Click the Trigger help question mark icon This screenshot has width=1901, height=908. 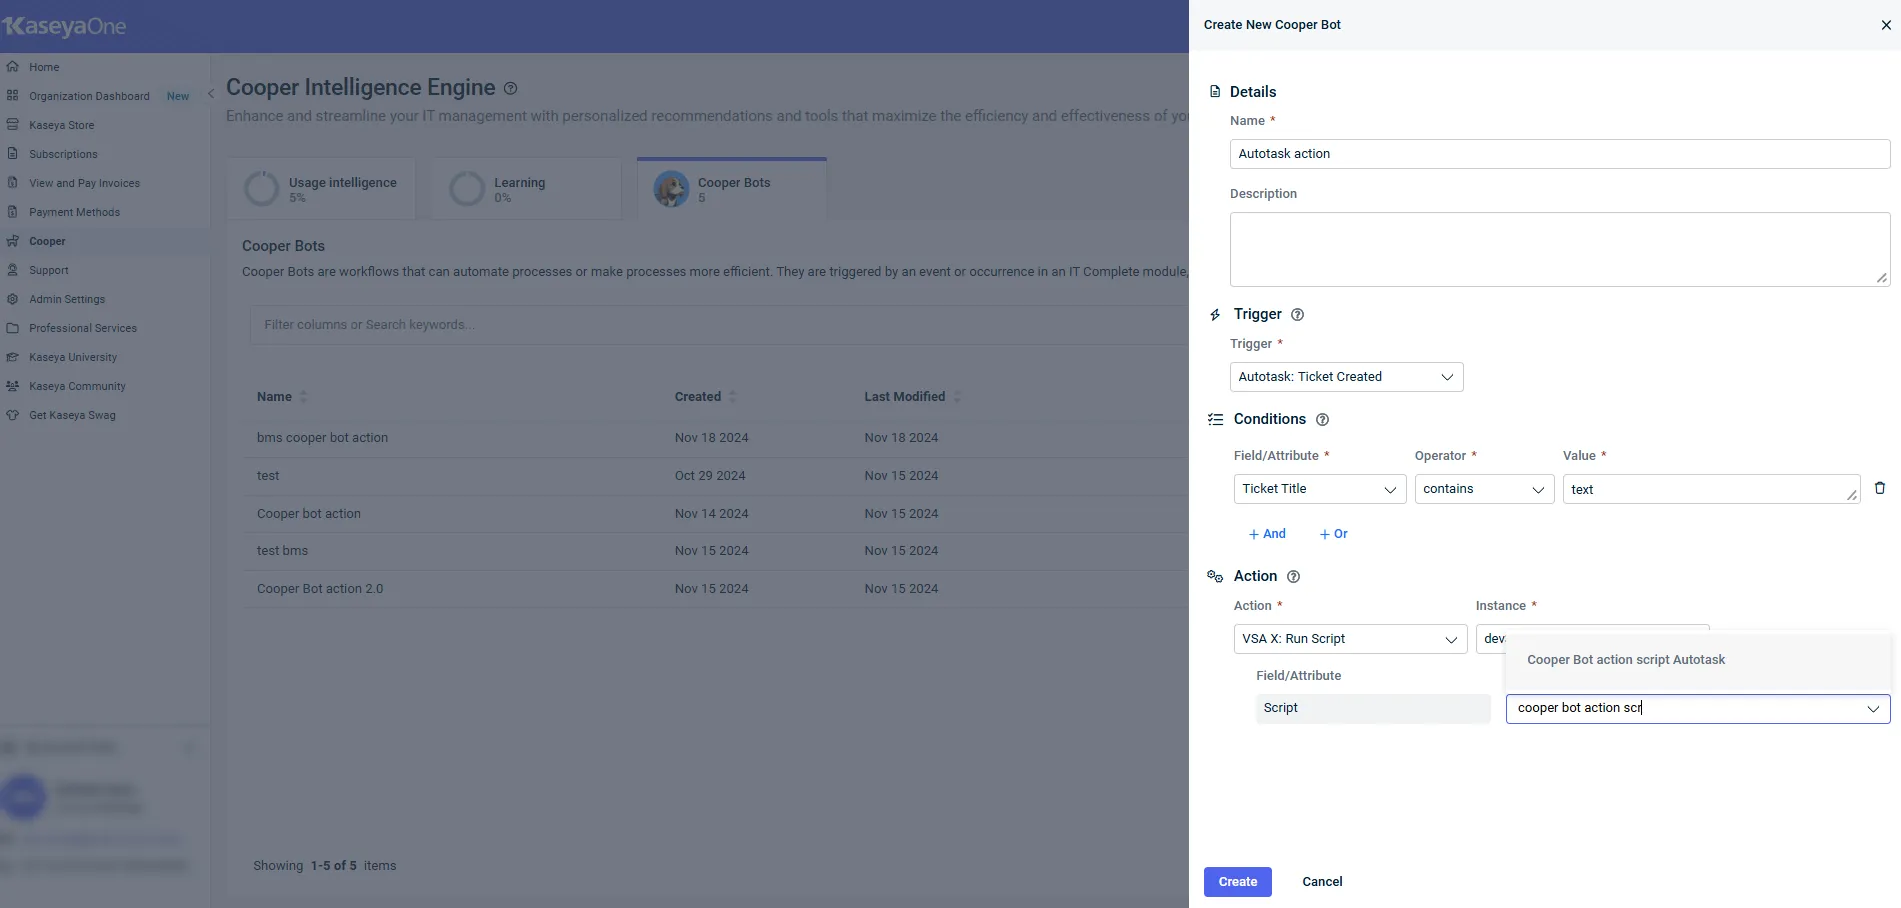pyautogui.click(x=1297, y=315)
